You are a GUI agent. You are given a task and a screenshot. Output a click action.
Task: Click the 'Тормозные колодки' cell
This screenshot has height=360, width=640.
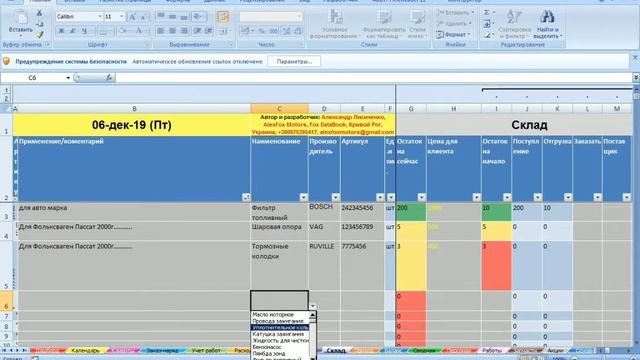[279, 266]
